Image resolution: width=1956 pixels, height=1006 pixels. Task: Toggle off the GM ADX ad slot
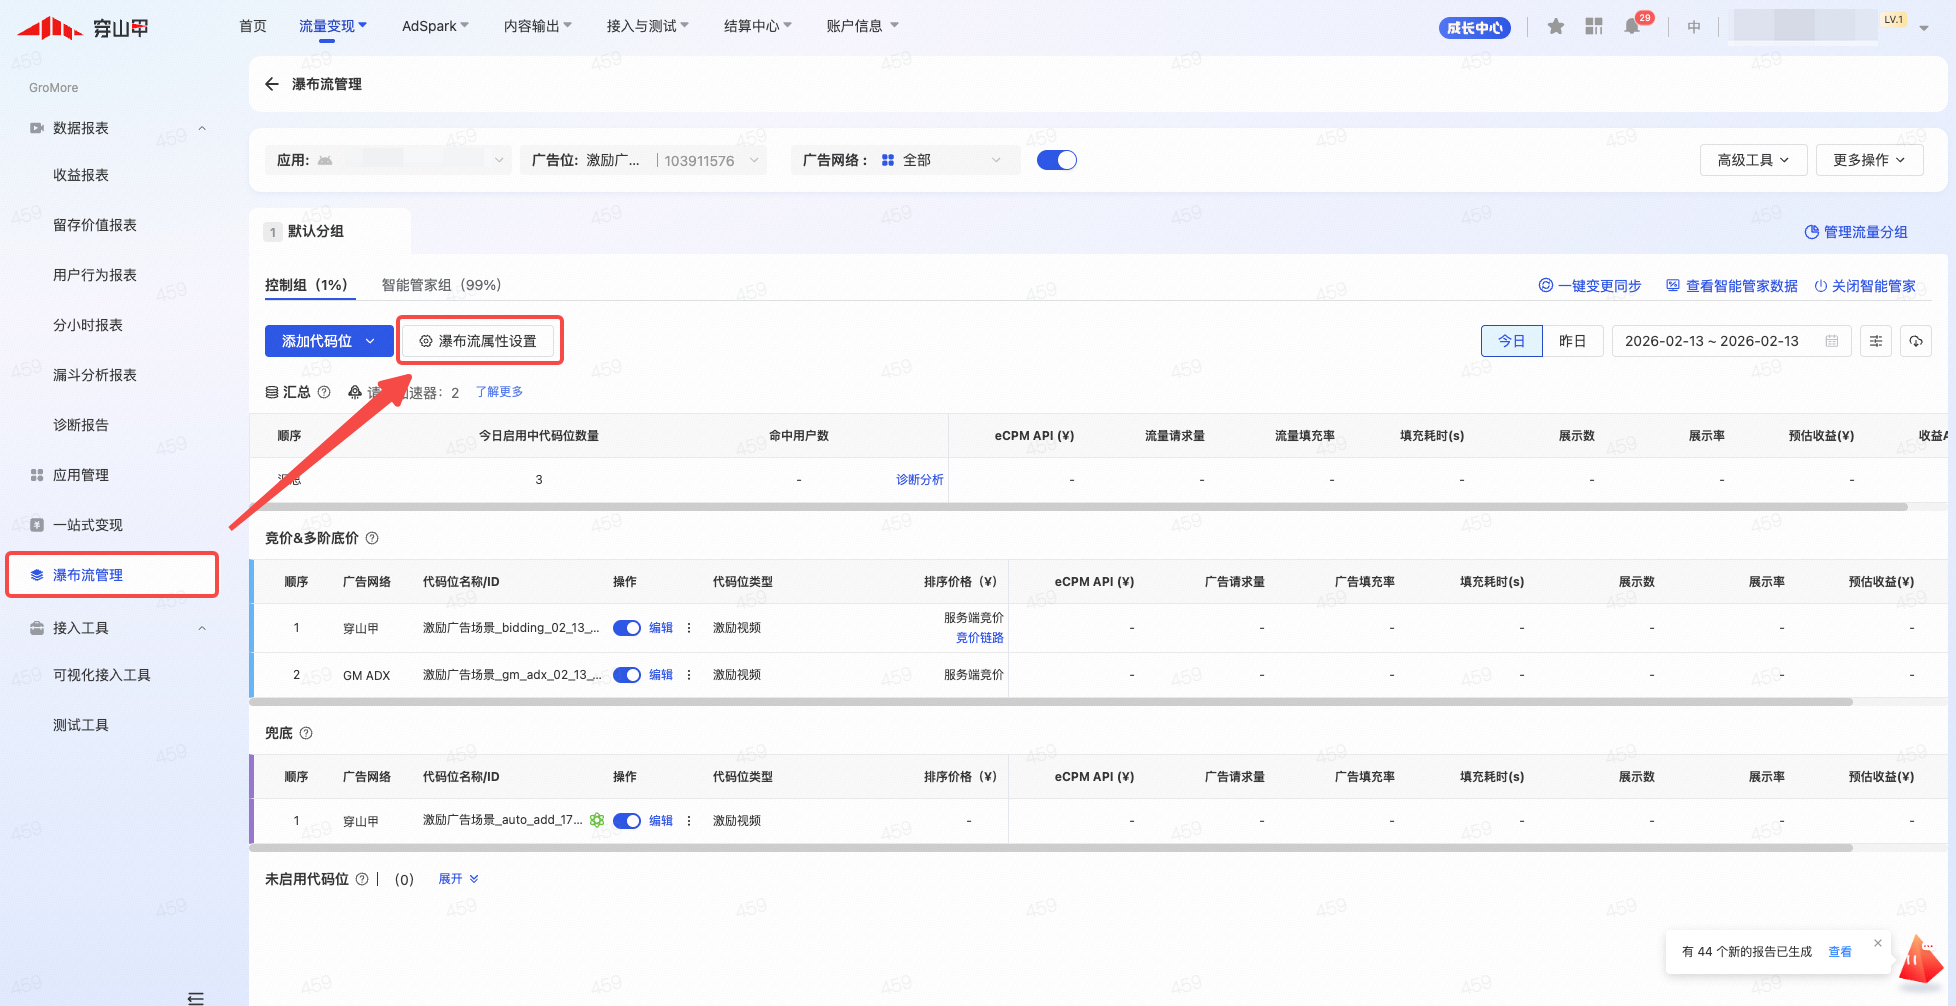[x=627, y=675]
